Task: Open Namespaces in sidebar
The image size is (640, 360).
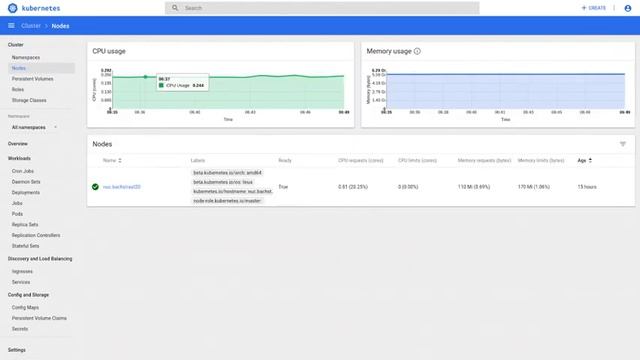Action: [x=26, y=58]
